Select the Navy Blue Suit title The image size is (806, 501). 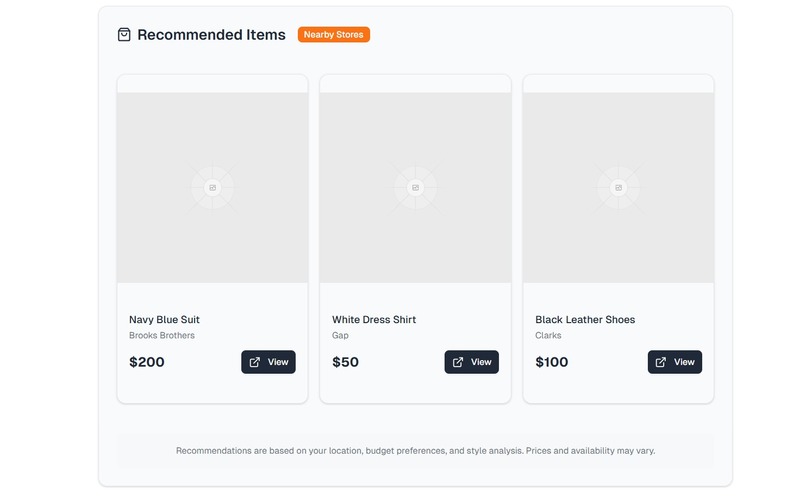[164, 320]
